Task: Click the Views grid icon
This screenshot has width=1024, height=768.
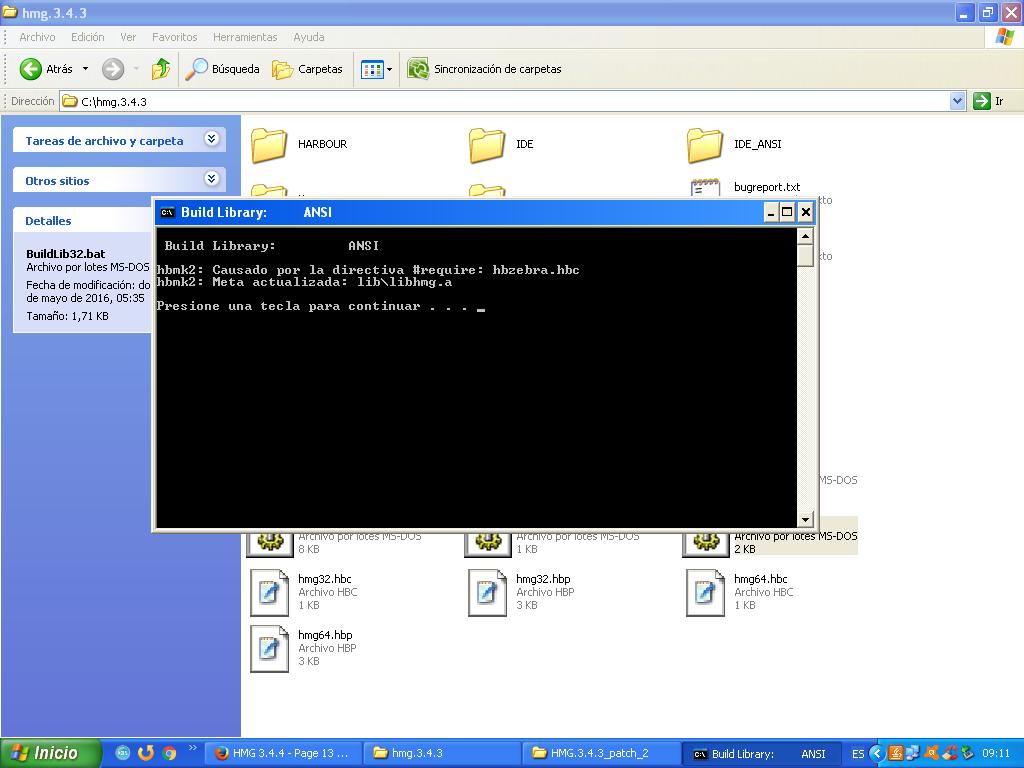Action: click(372, 69)
